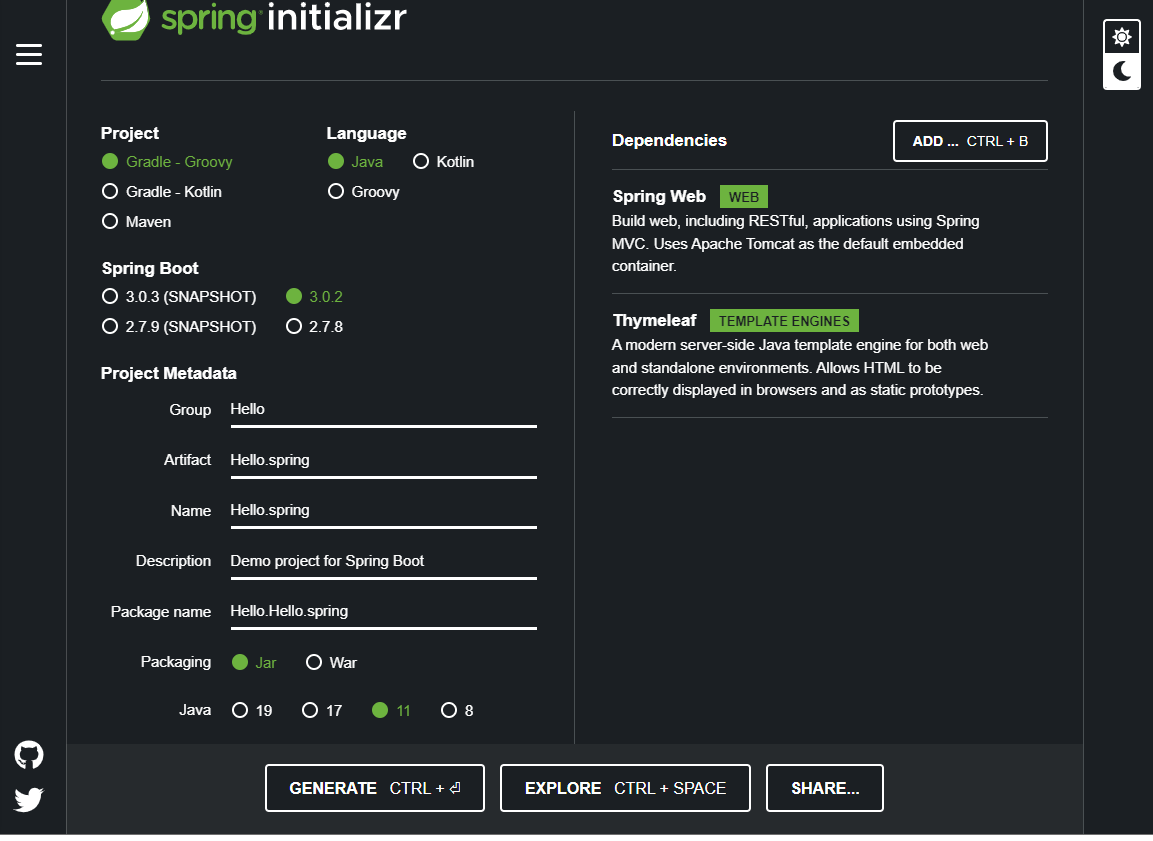Click the Spring Initializr logo
This screenshot has width=1153, height=841.
click(254, 18)
